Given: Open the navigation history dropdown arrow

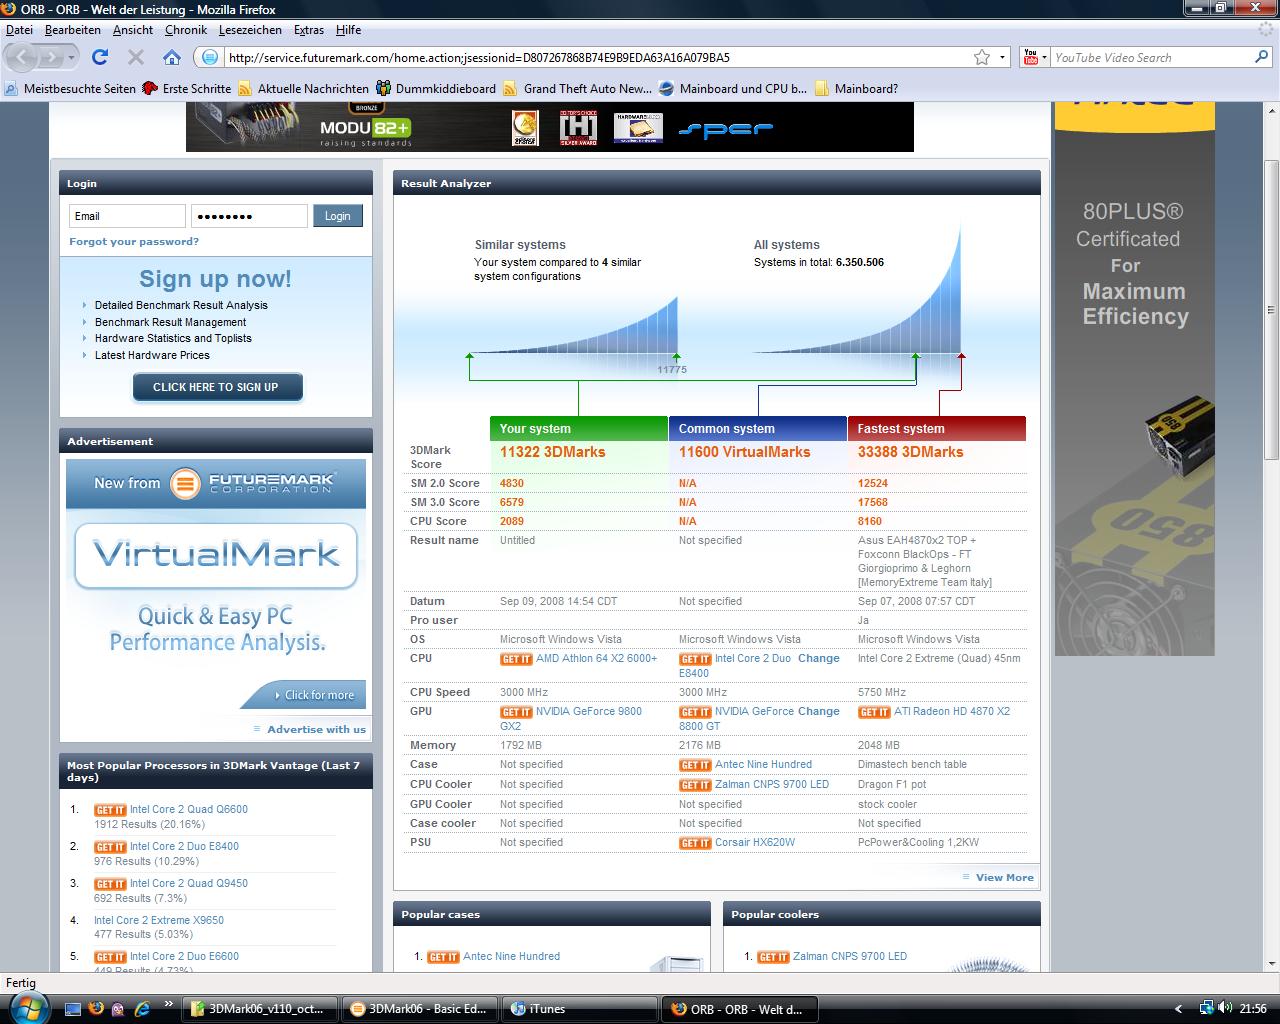Looking at the screenshot, I should click(71, 57).
